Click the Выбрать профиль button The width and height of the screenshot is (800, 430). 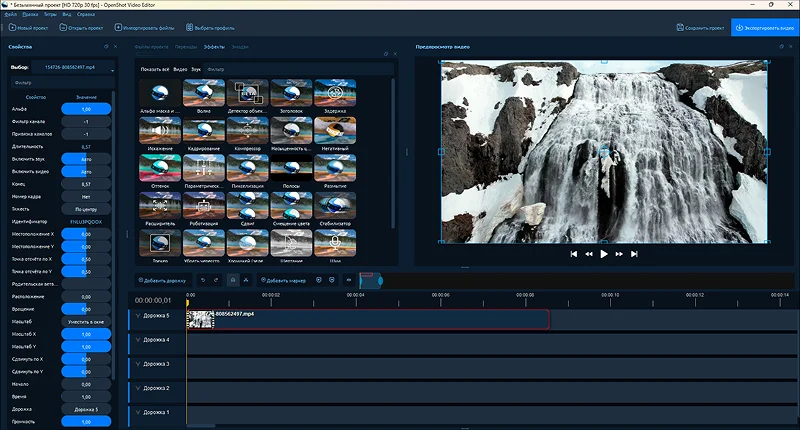210,28
